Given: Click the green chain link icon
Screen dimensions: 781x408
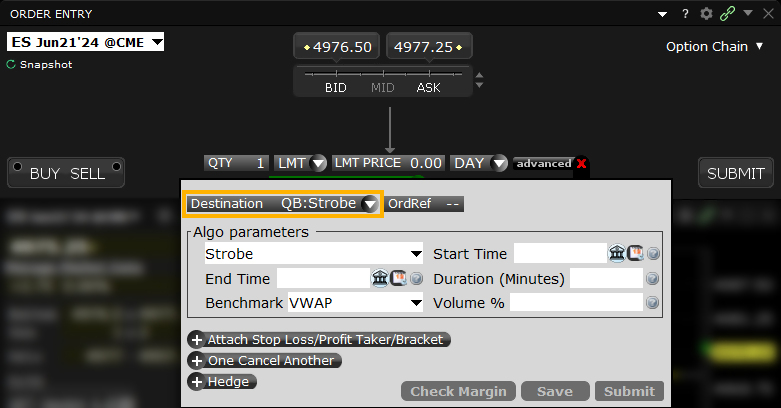Looking at the screenshot, I should 728,14.
